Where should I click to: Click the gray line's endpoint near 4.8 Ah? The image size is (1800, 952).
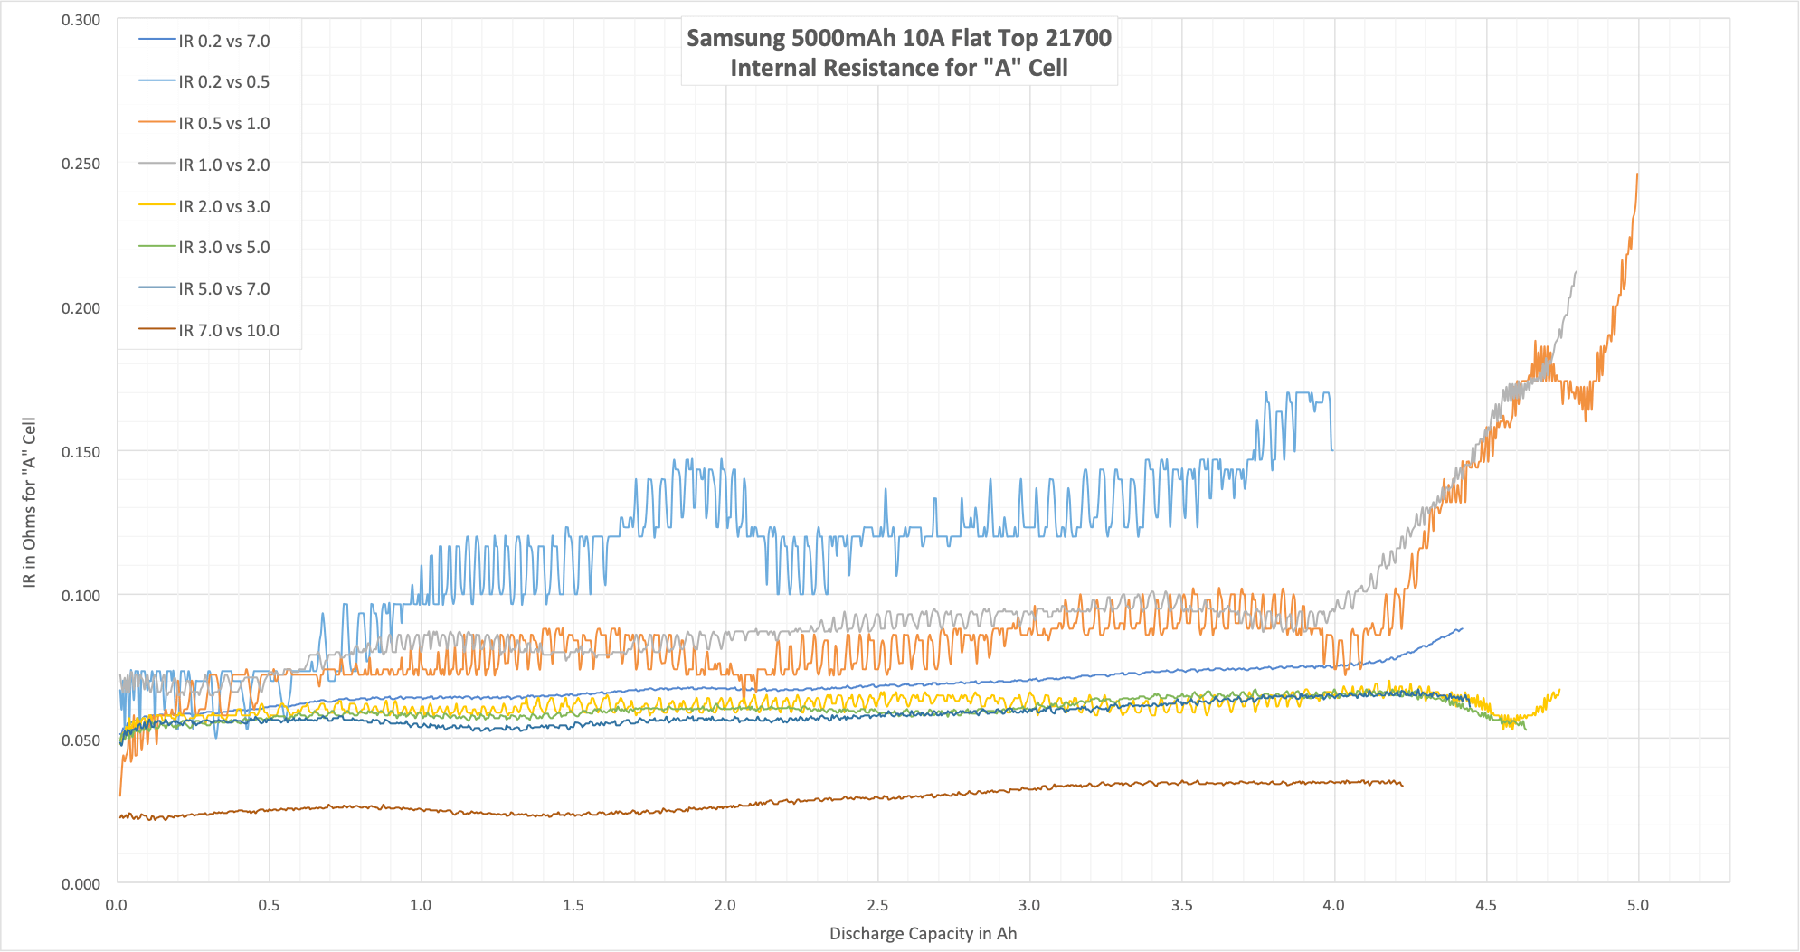pos(1575,274)
